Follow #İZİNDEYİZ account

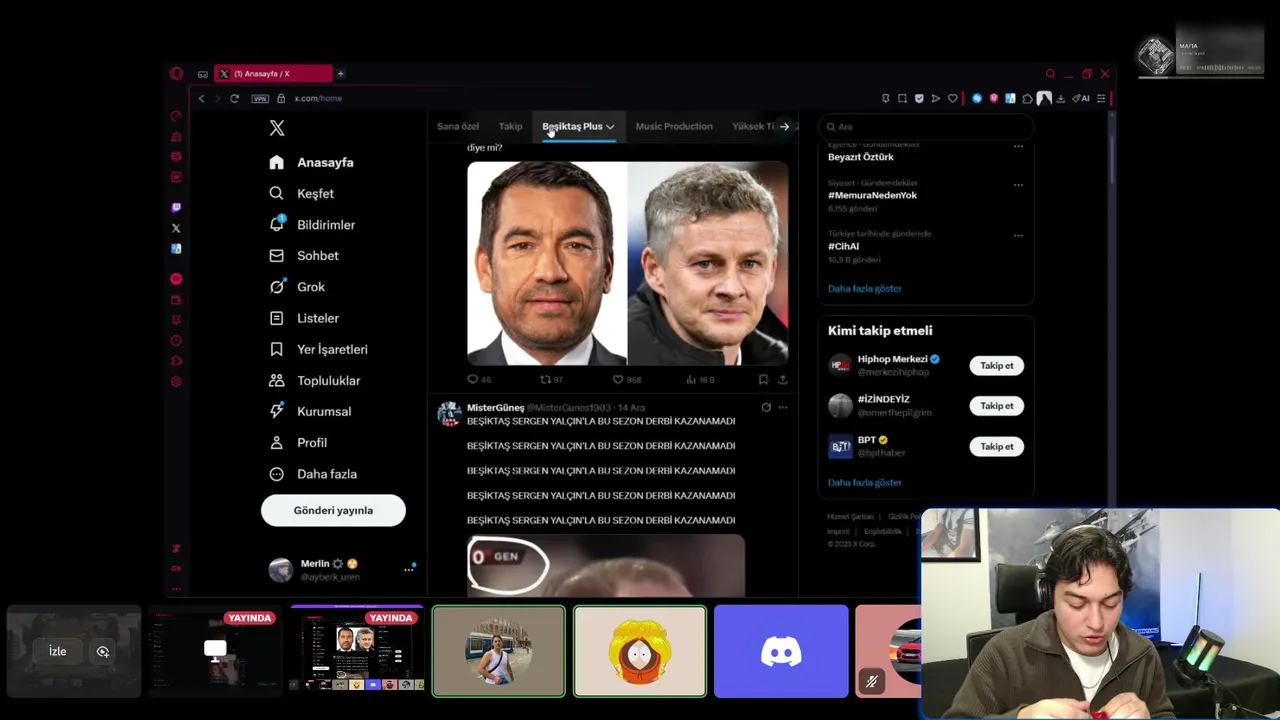996,406
